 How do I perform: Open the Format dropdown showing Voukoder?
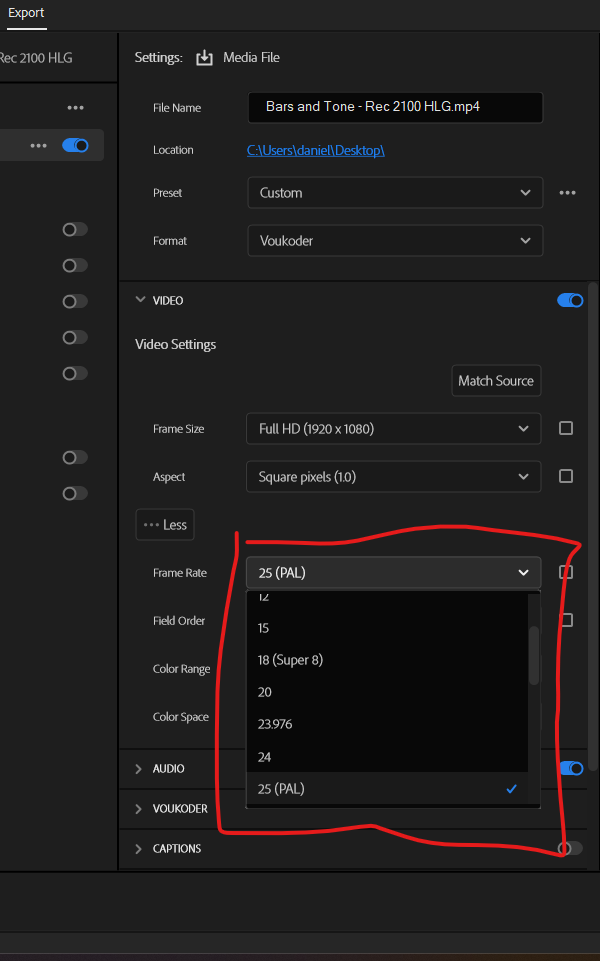(394, 241)
